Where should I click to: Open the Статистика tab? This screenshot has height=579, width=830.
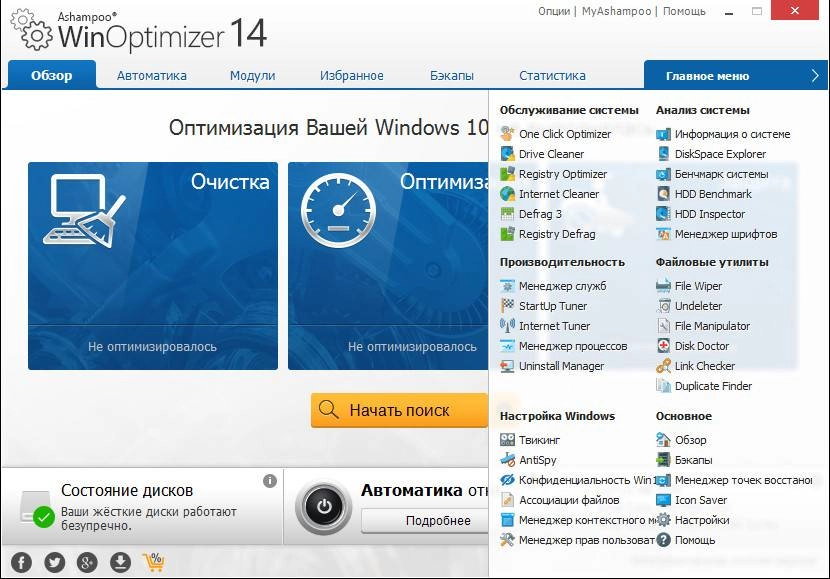[x=552, y=76]
